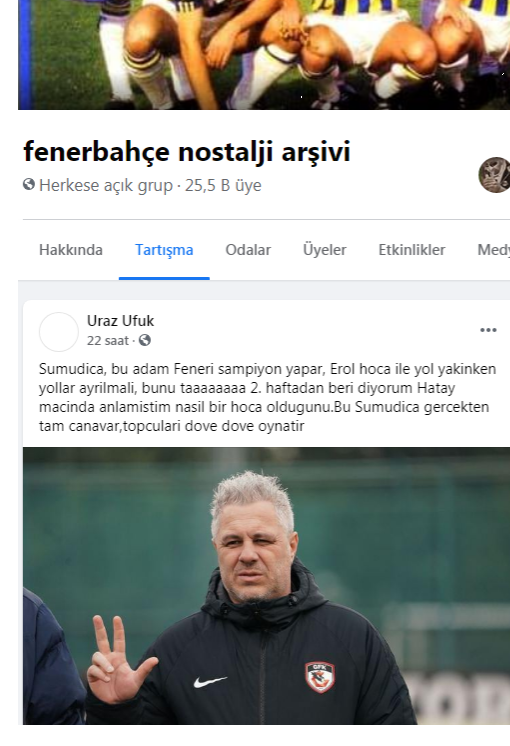This screenshot has width=510, height=746.
Task: Click the Herkese açık grup privacy label
Action: coord(106,185)
